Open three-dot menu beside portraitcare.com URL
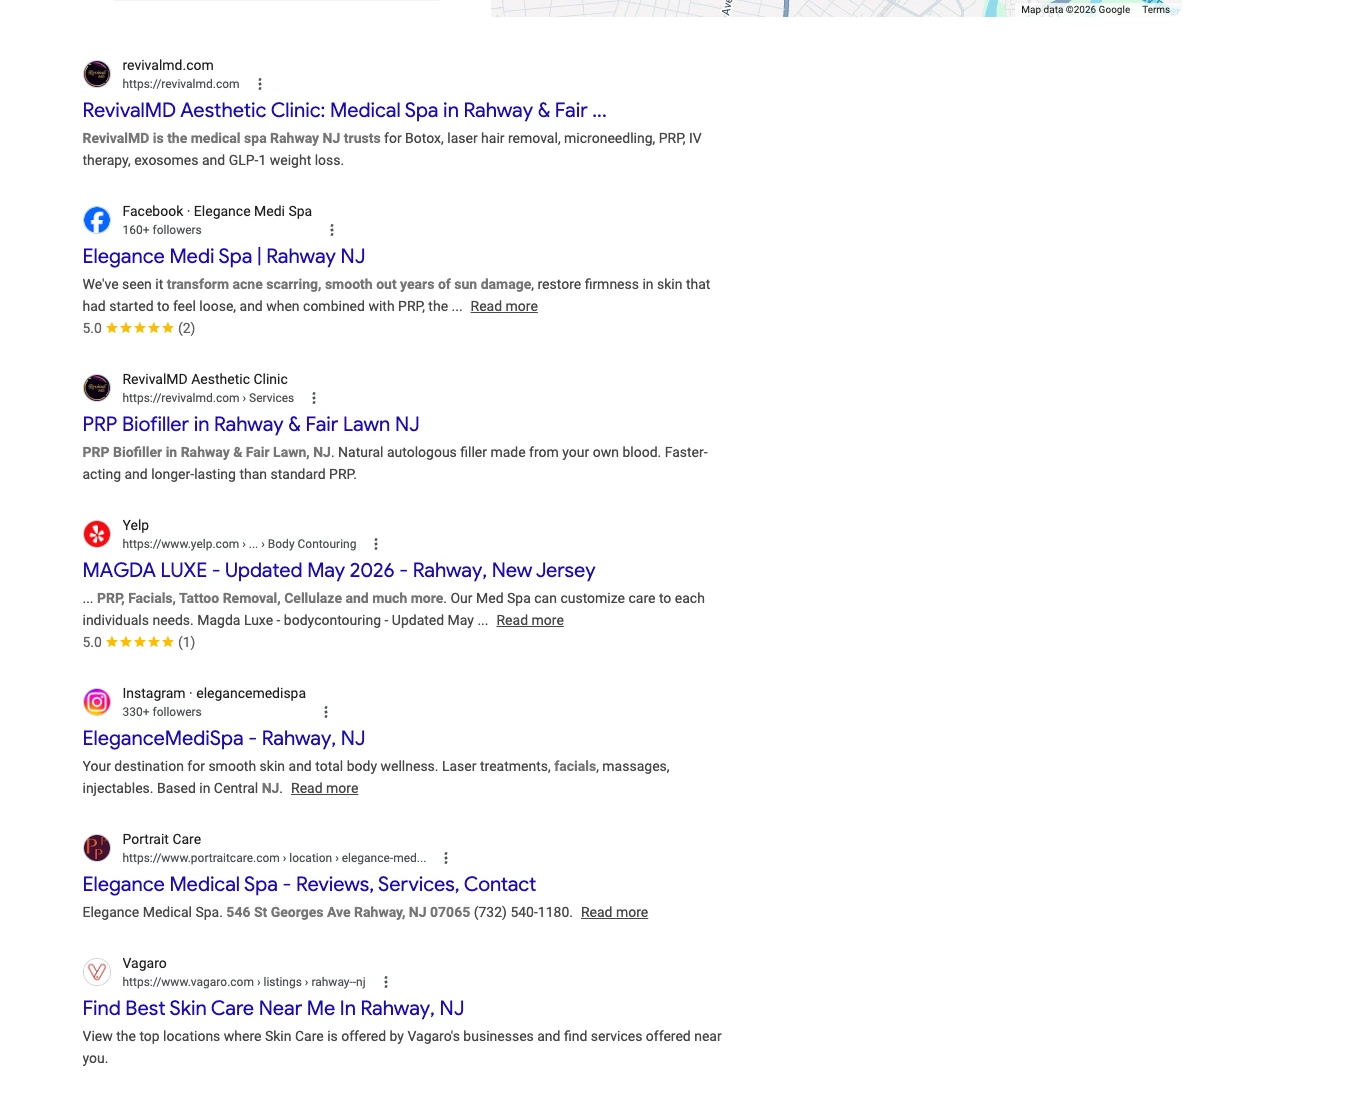 coord(446,858)
